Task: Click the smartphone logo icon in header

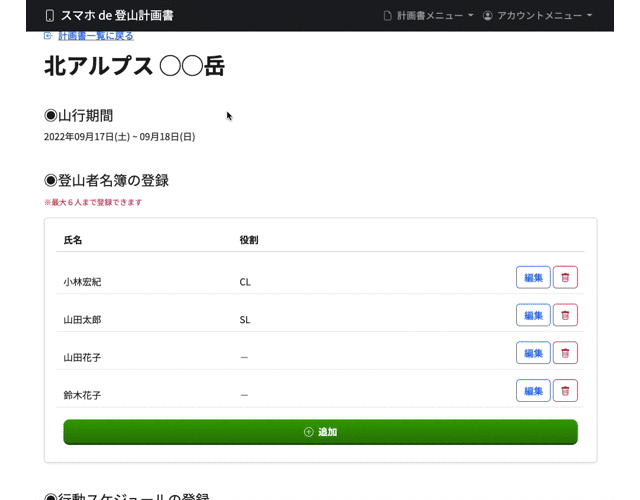Action: (49, 16)
